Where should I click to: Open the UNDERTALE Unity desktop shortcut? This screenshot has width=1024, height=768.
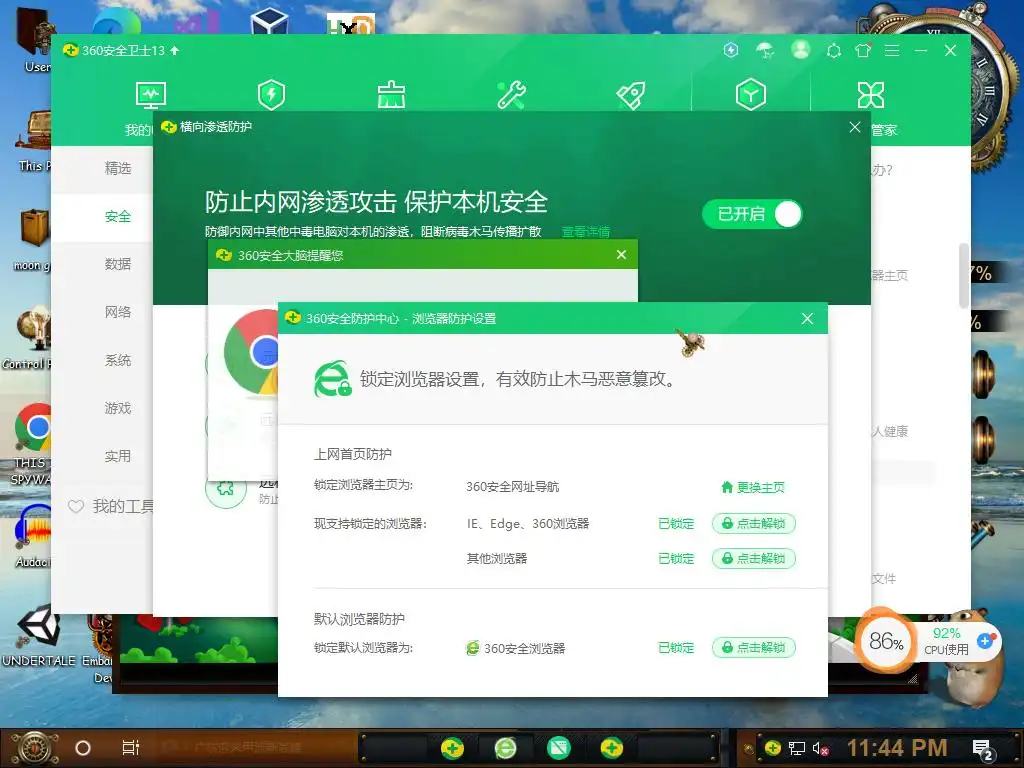pos(39,635)
